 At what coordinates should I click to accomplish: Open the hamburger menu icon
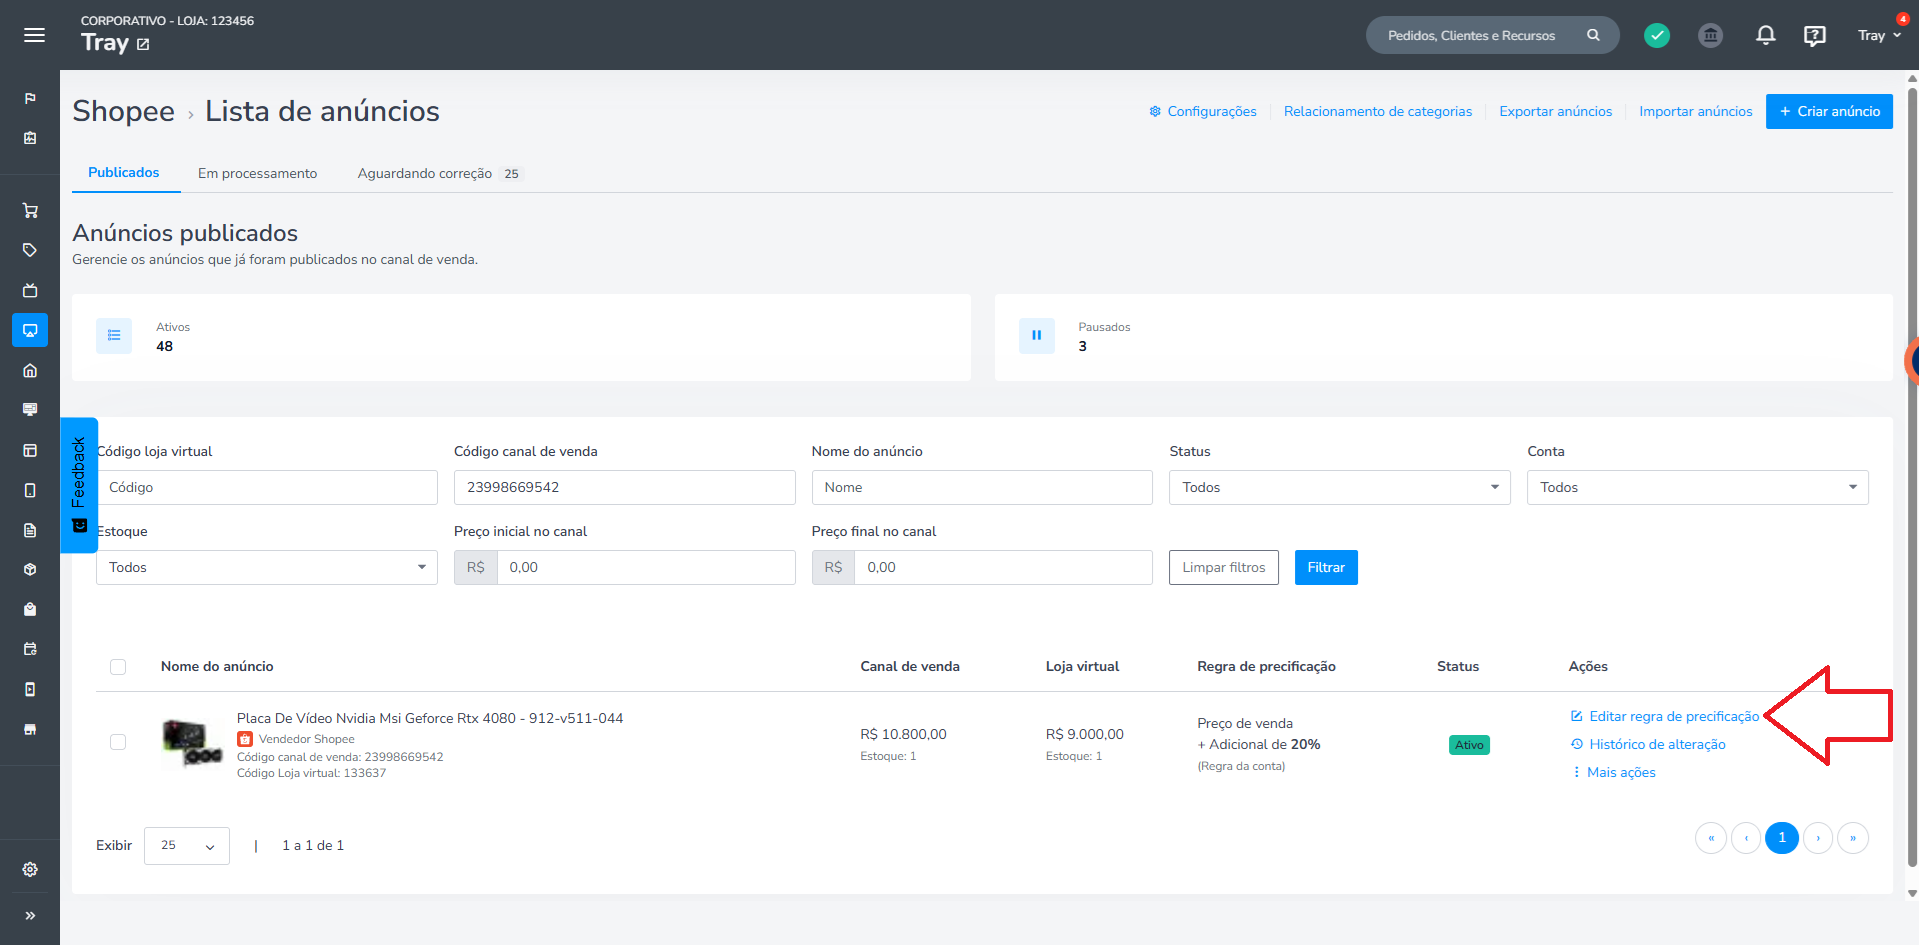point(34,35)
